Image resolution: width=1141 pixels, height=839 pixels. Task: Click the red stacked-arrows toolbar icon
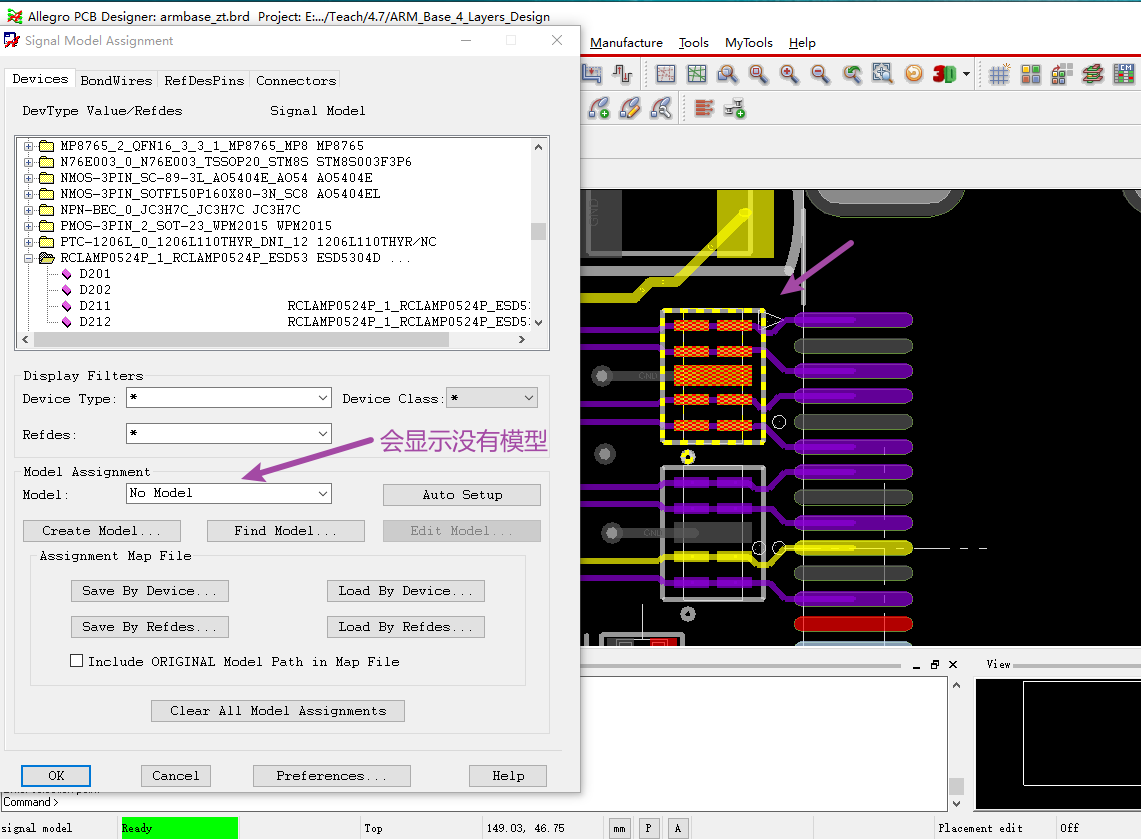(704, 109)
